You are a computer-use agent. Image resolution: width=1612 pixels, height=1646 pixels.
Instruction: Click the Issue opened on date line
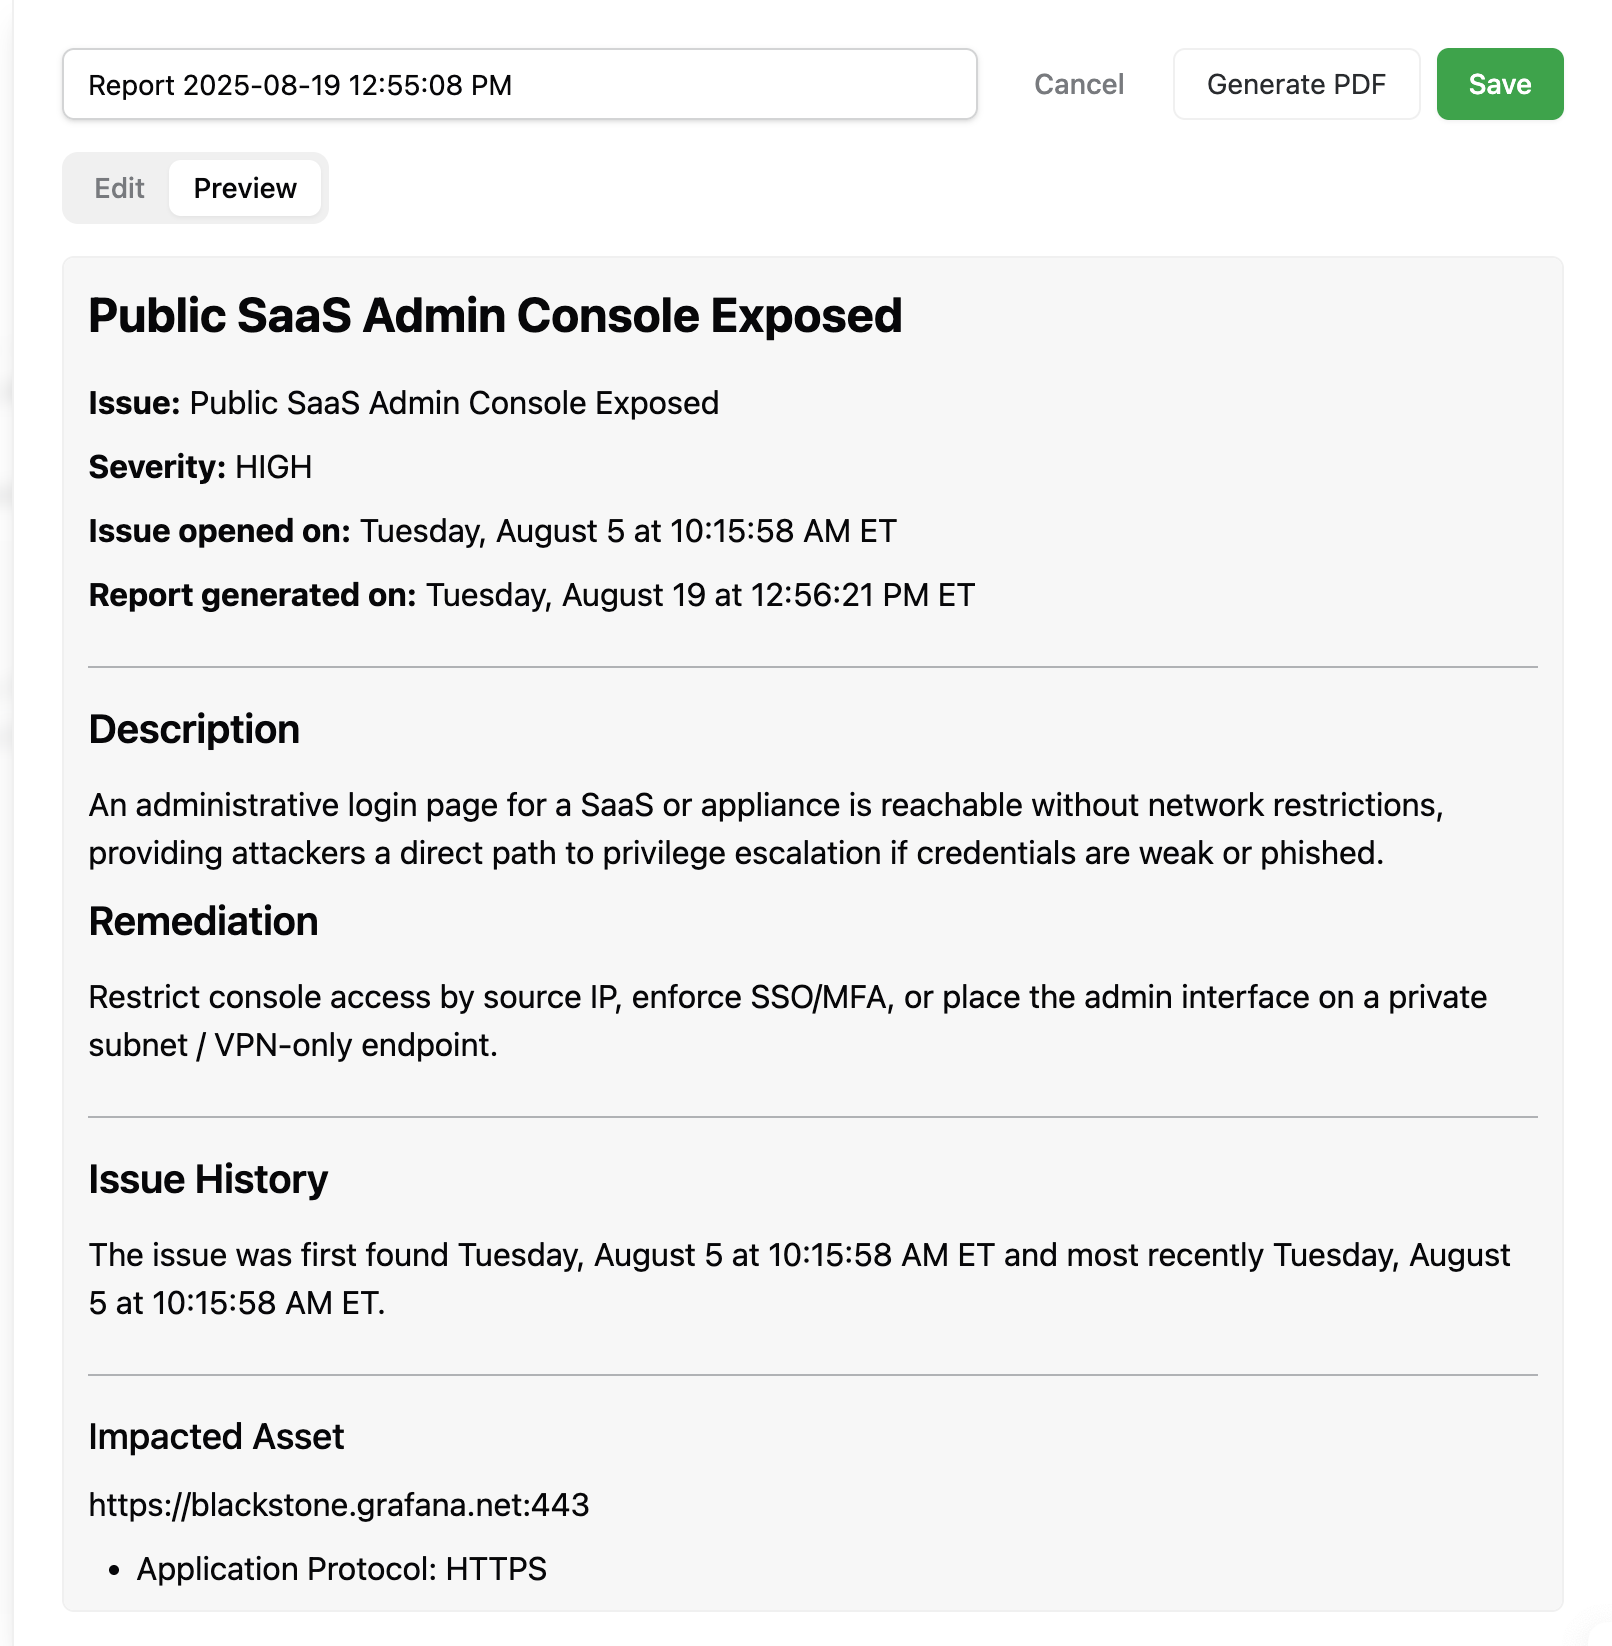point(492,531)
